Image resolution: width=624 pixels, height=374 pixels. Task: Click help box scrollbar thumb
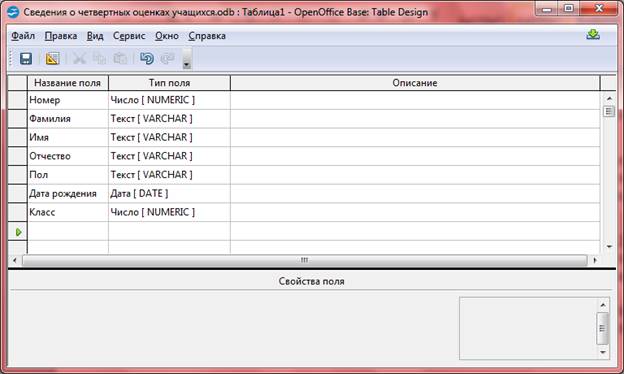(x=603, y=328)
